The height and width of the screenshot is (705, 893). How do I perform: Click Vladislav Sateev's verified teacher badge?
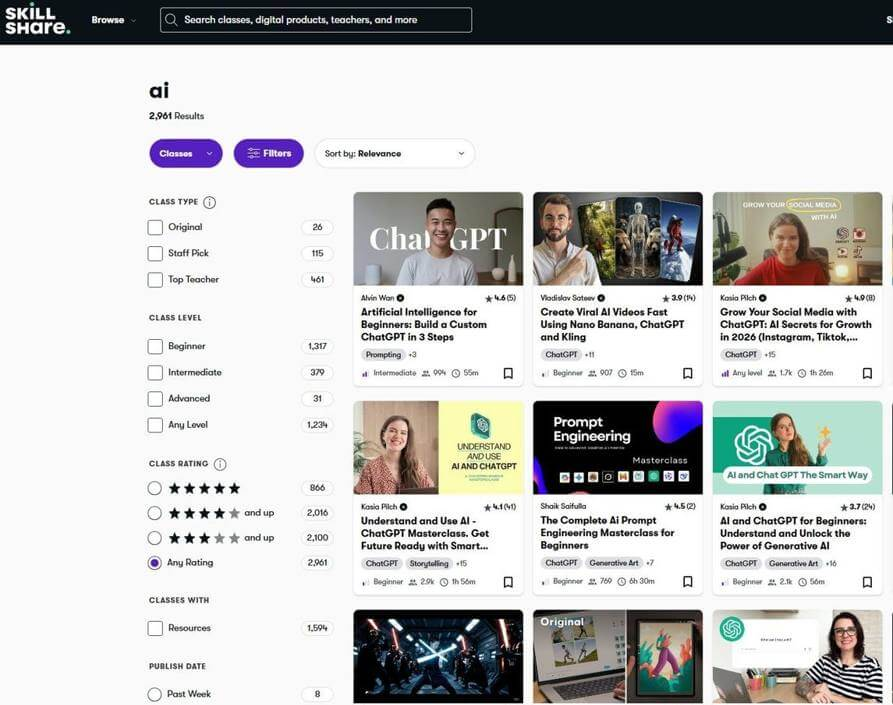point(601,298)
